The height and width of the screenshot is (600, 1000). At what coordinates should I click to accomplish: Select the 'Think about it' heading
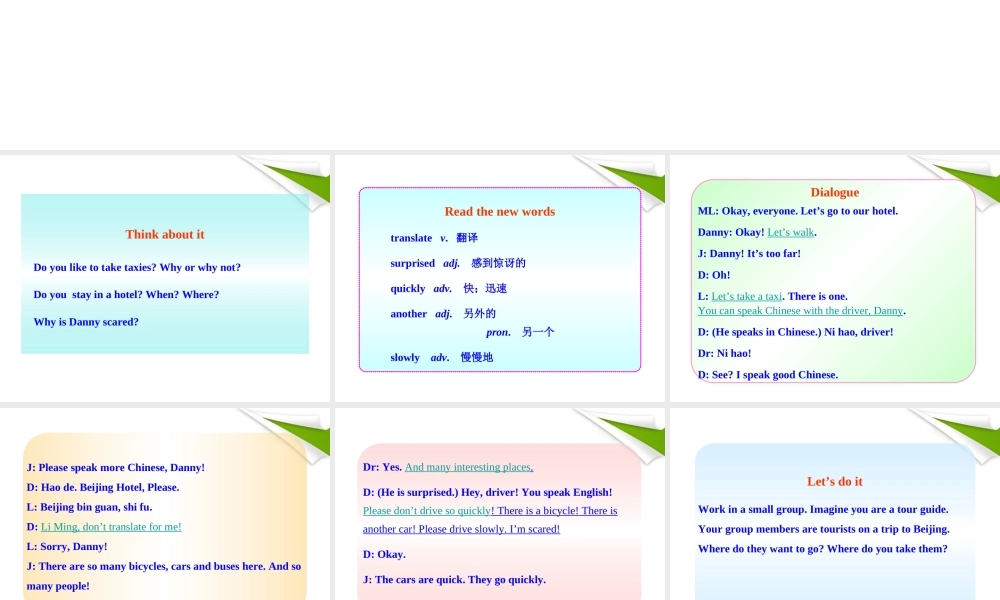[x=165, y=234]
